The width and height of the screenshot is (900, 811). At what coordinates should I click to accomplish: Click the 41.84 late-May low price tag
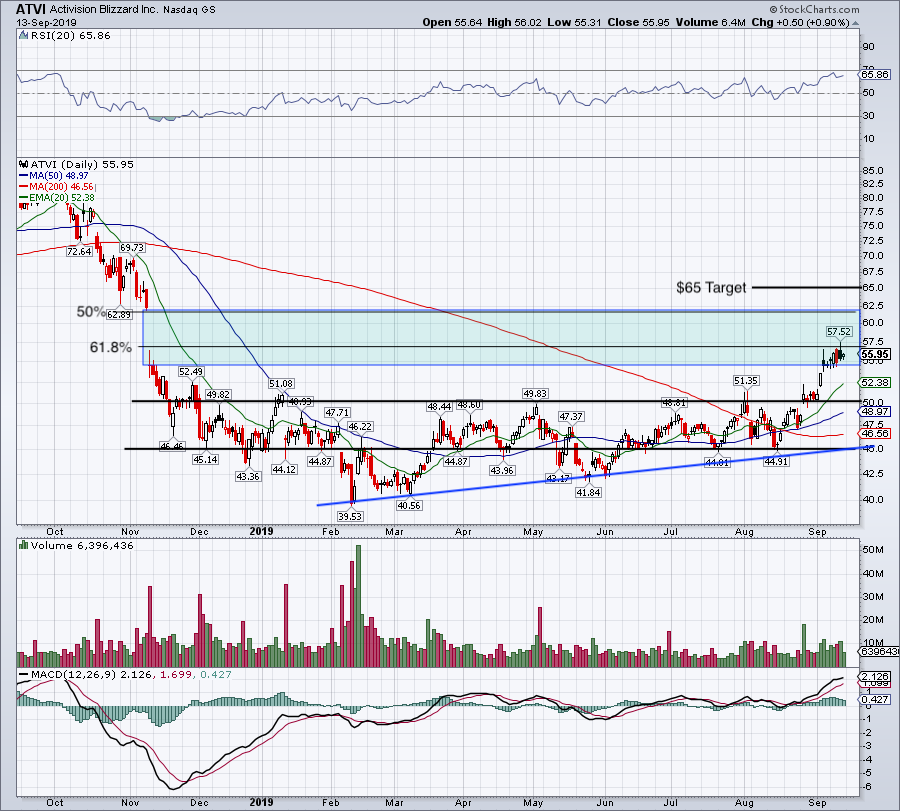pyautogui.click(x=588, y=492)
